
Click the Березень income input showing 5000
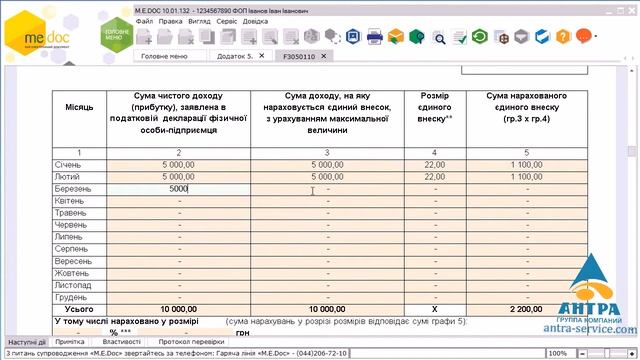(x=178, y=189)
